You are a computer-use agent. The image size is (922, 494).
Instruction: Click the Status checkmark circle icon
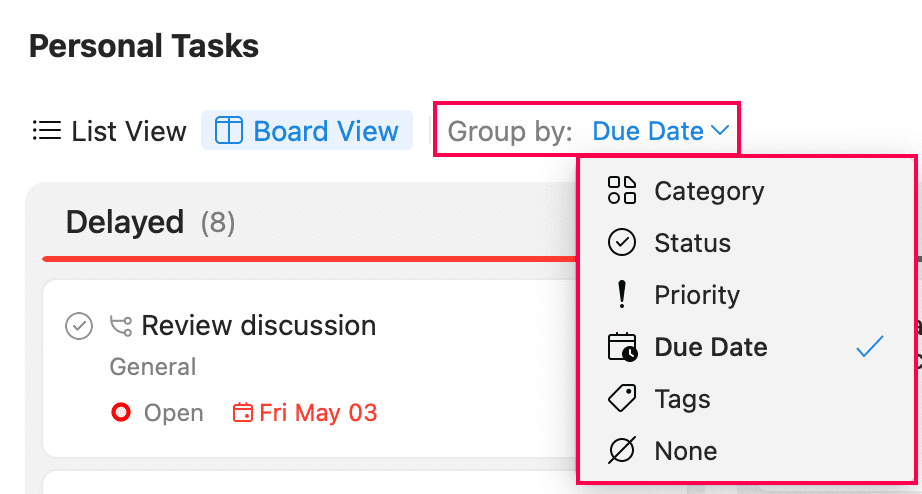(x=622, y=243)
